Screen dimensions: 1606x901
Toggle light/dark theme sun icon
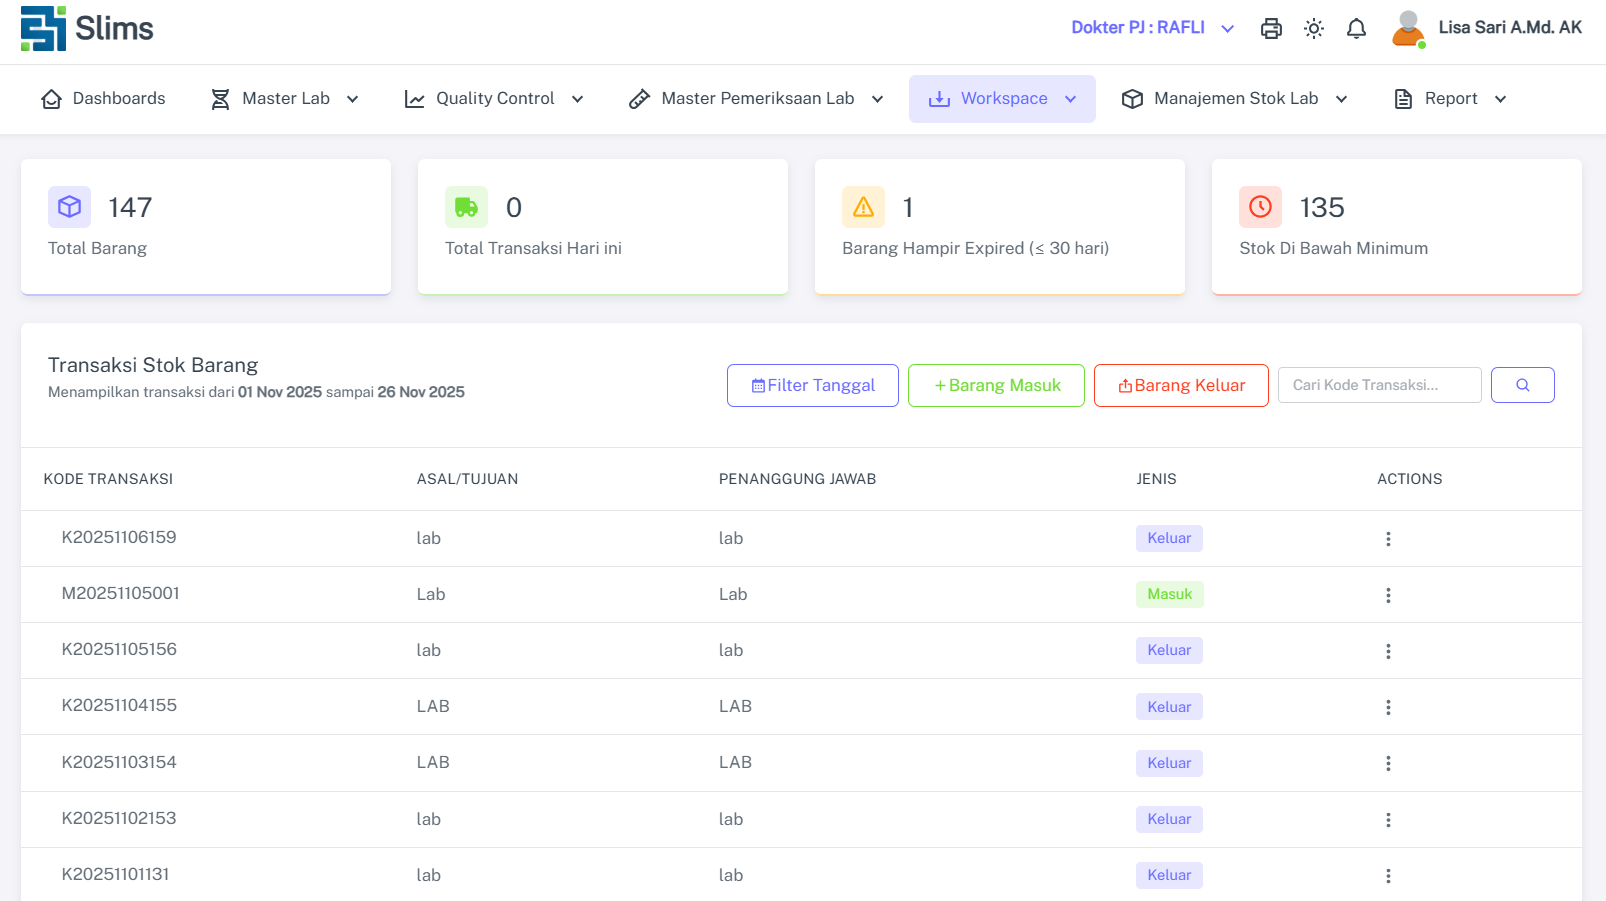(x=1314, y=29)
